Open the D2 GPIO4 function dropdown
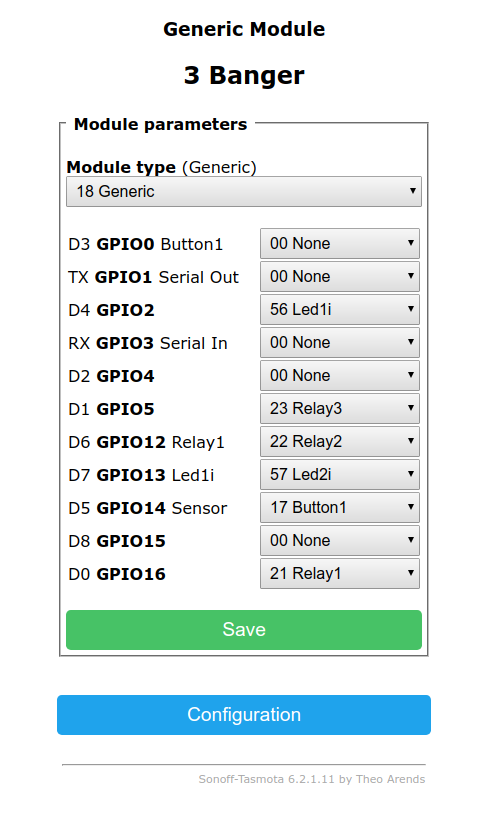Image resolution: width=484 pixels, height=815 pixels. tap(339, 375)
